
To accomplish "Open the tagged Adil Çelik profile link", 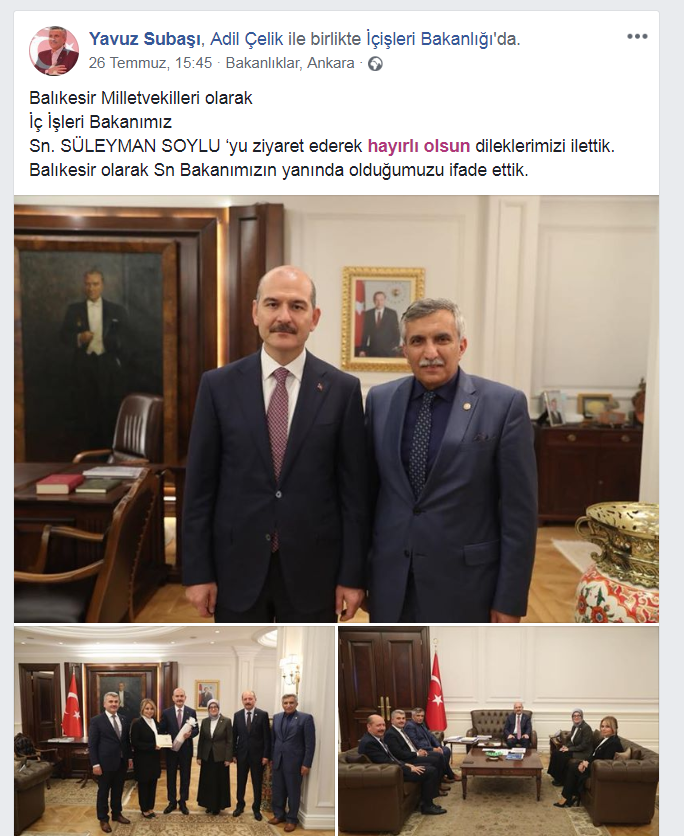I will coord(247,38).
